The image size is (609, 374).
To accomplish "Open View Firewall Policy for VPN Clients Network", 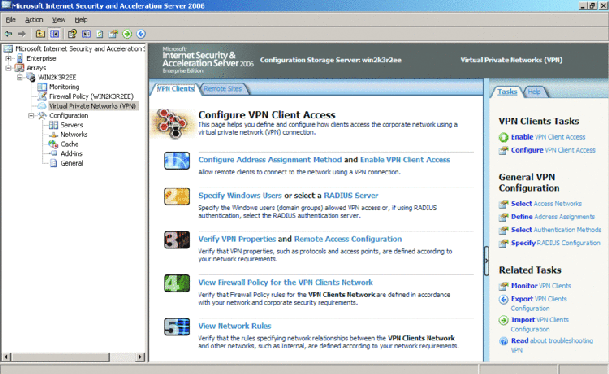I will click(285, 282).
